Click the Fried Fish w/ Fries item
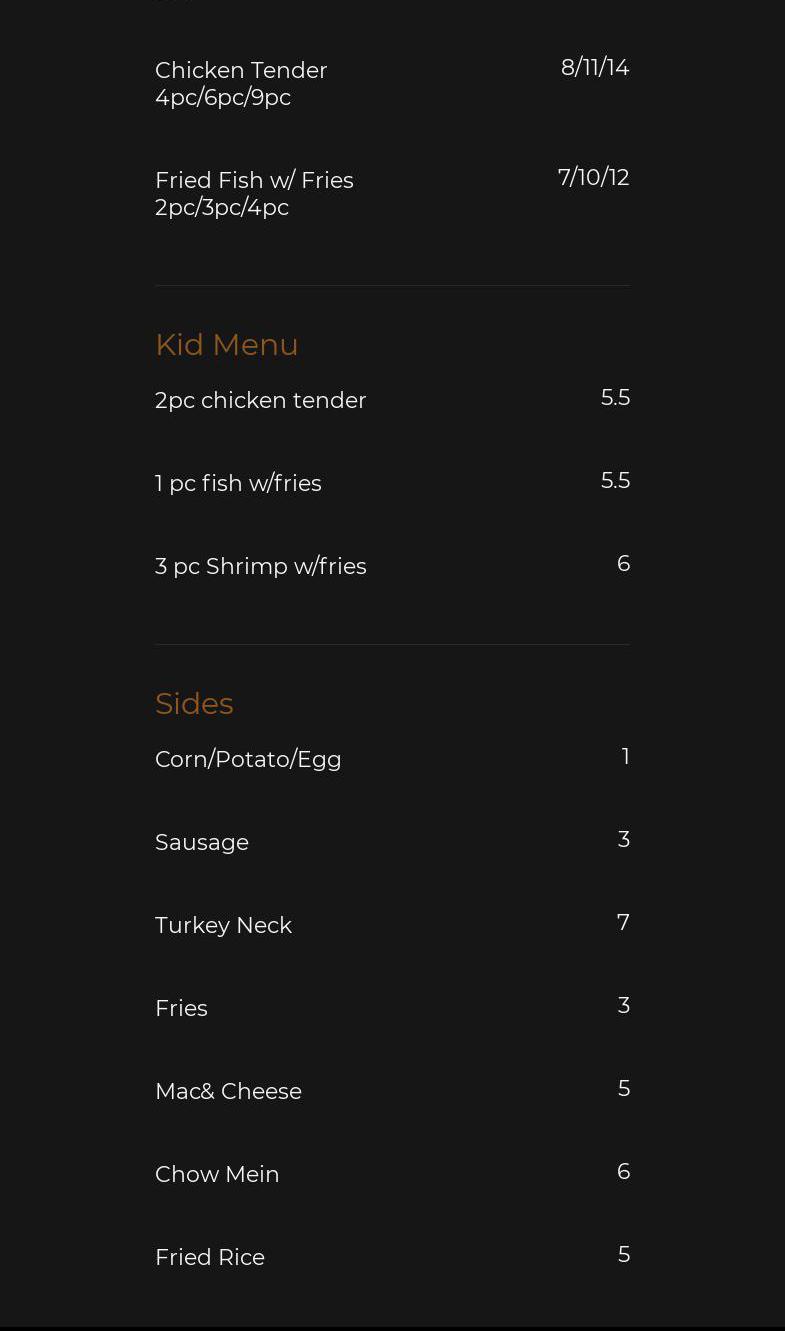Screen dimensions: 785x1331 pos(254,181)
